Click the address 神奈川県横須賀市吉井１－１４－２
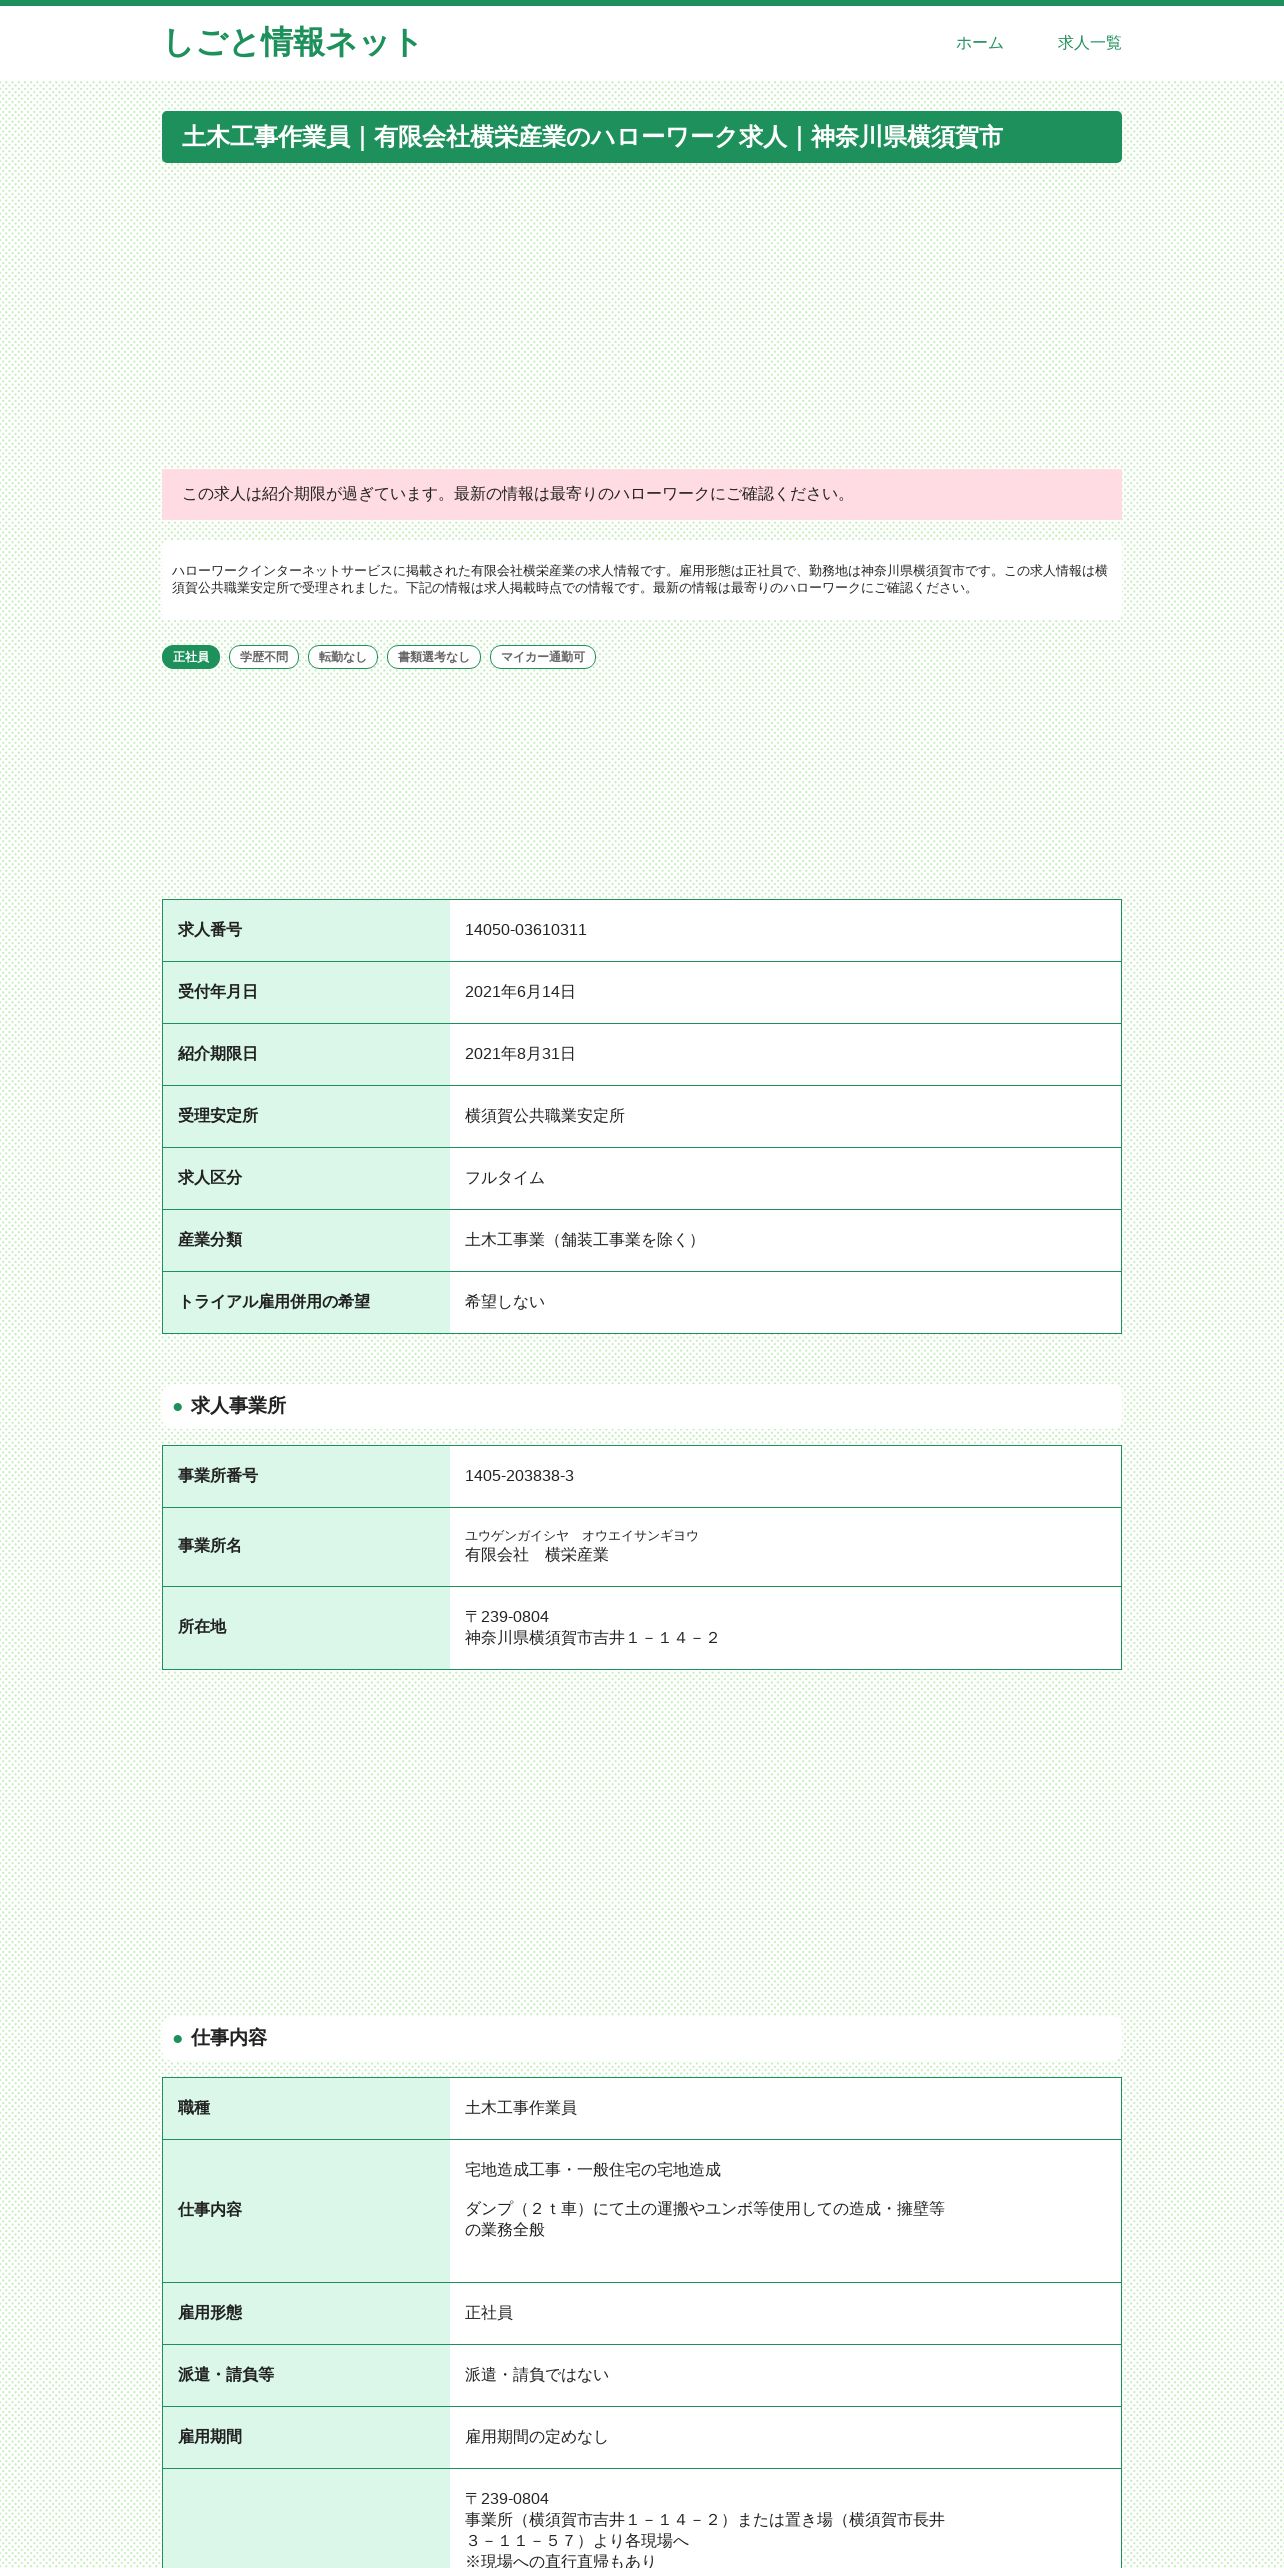 592,1638
